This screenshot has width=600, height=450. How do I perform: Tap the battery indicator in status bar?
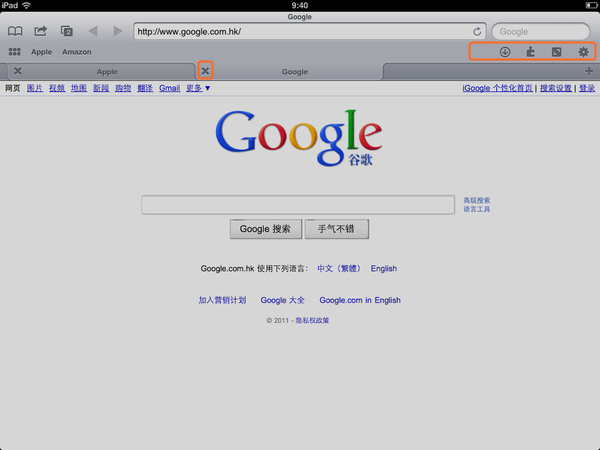click(x=591, y=5)
